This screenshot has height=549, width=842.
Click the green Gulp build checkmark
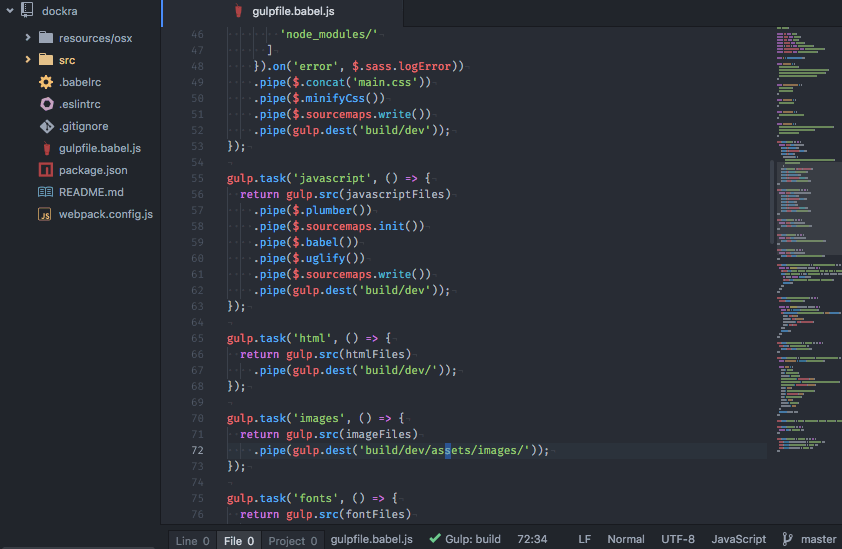pyautogui.click(x=435, y=538)
